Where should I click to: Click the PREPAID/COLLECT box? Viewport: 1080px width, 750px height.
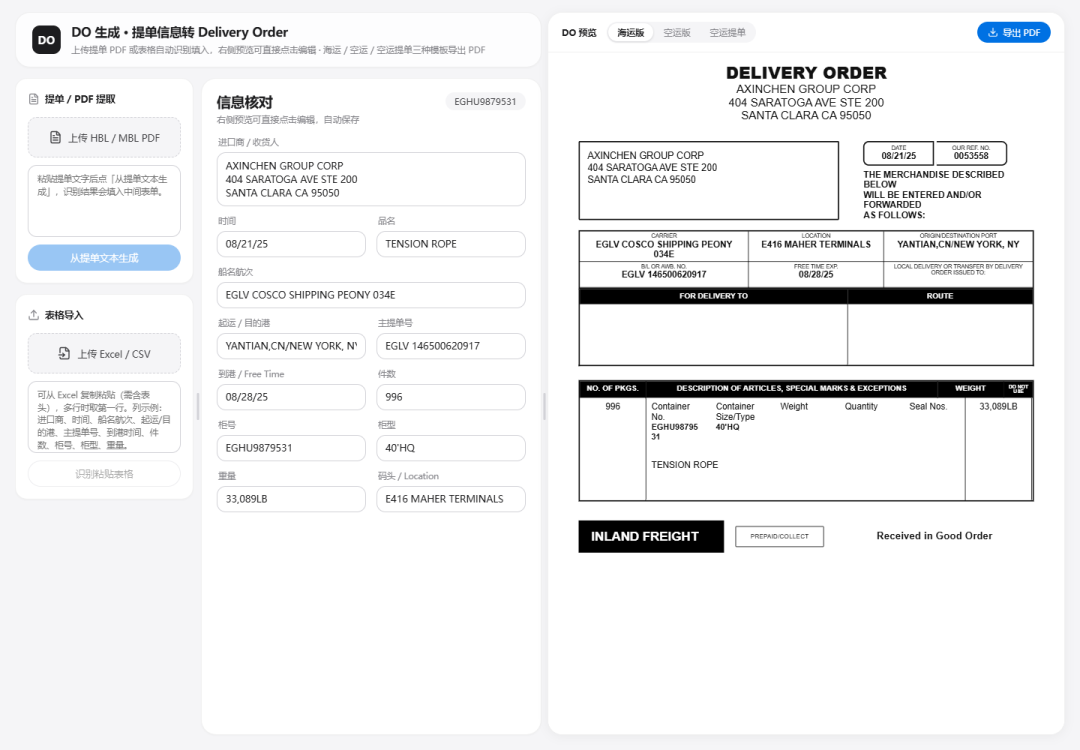[x=779, y=537]
